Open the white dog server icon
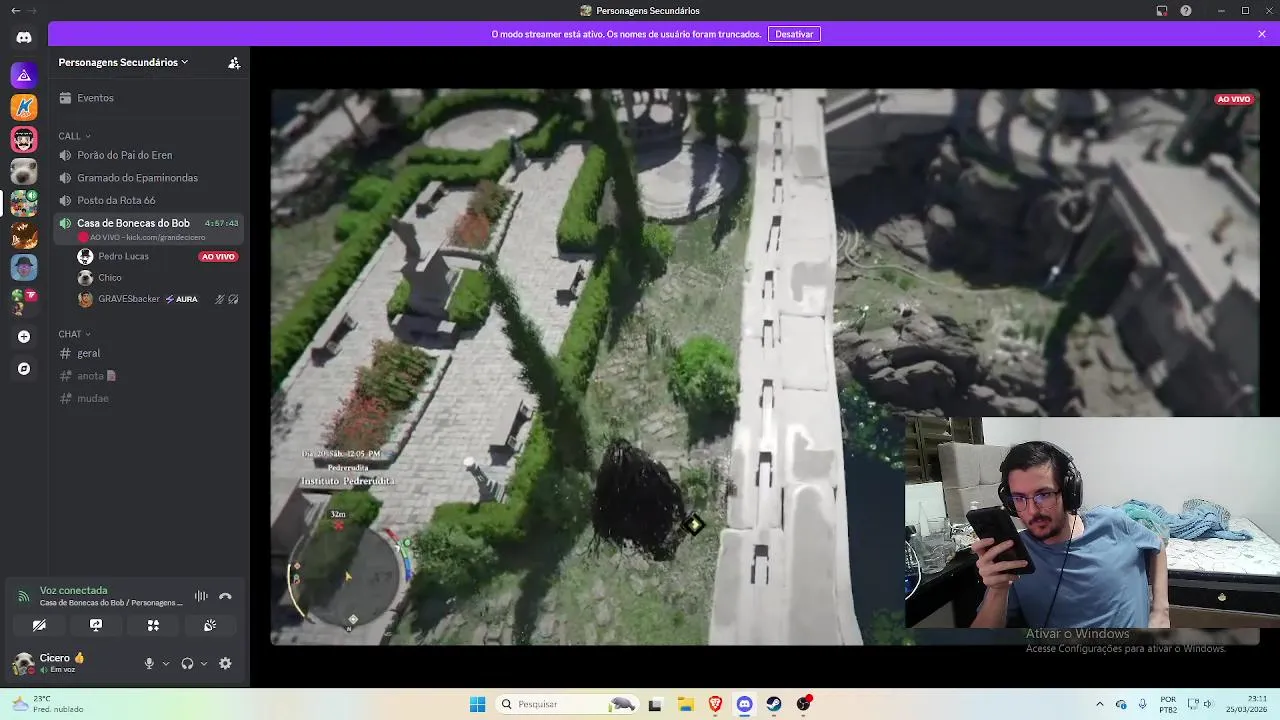The width and height of the screenshot is (1280, 720). point(24,171)
